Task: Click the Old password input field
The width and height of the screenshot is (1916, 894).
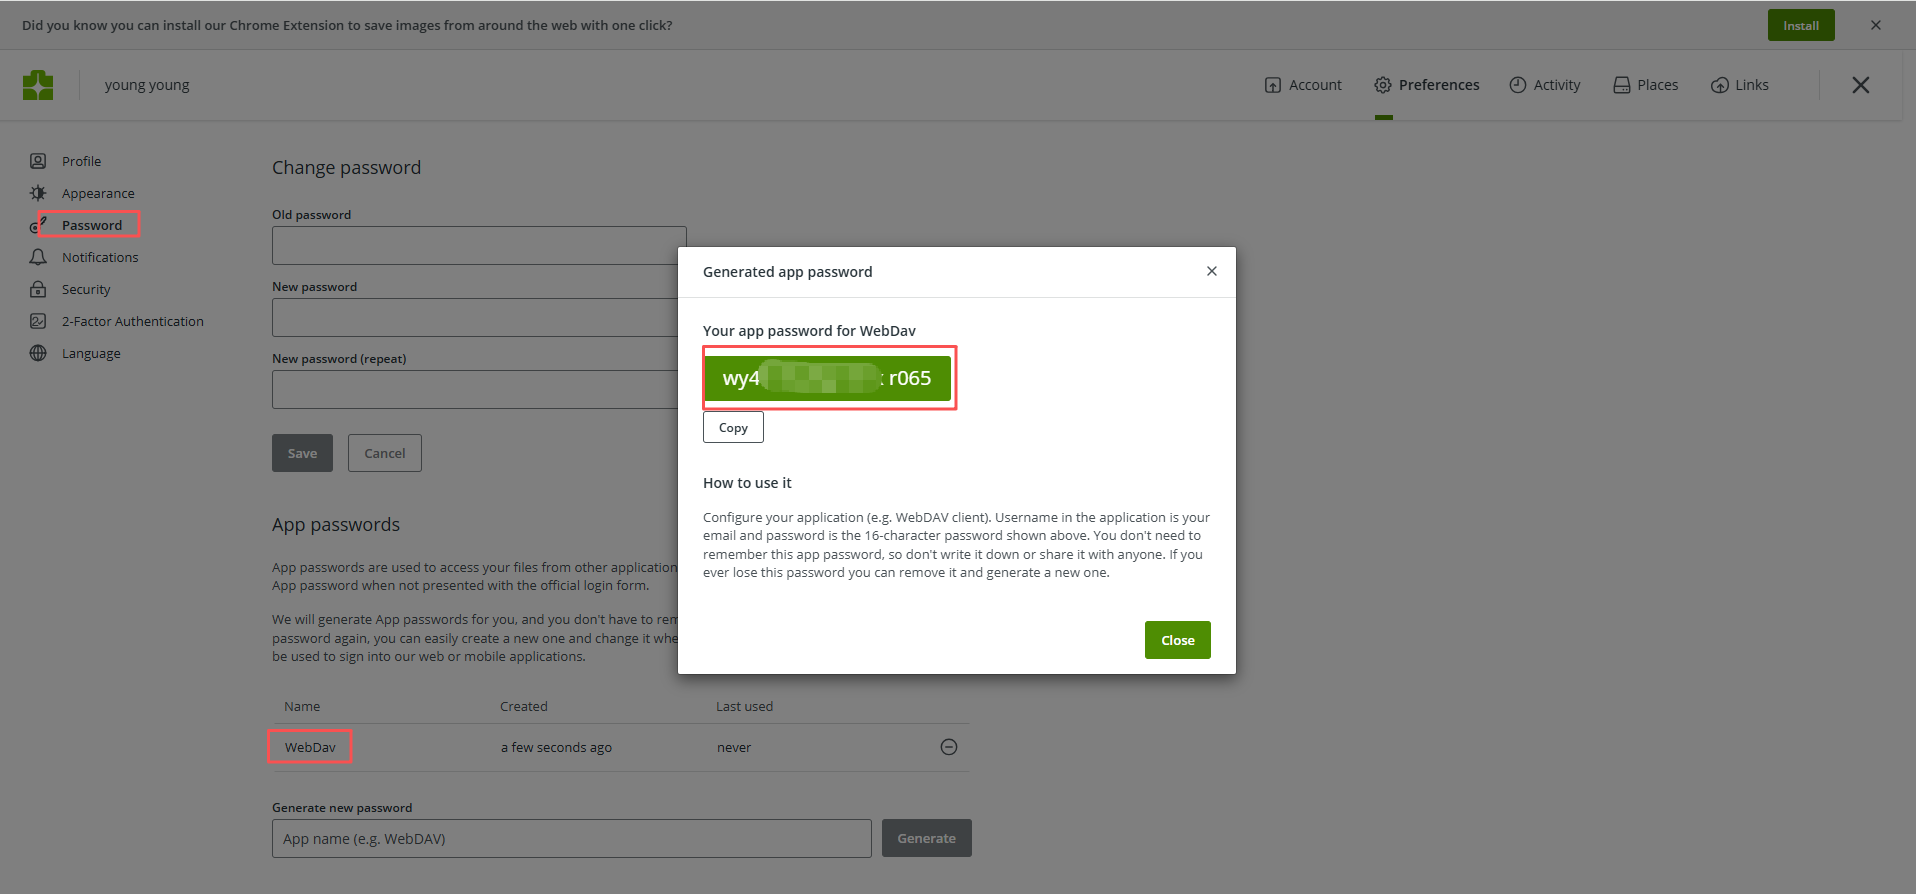Action: tap(479, 245)
